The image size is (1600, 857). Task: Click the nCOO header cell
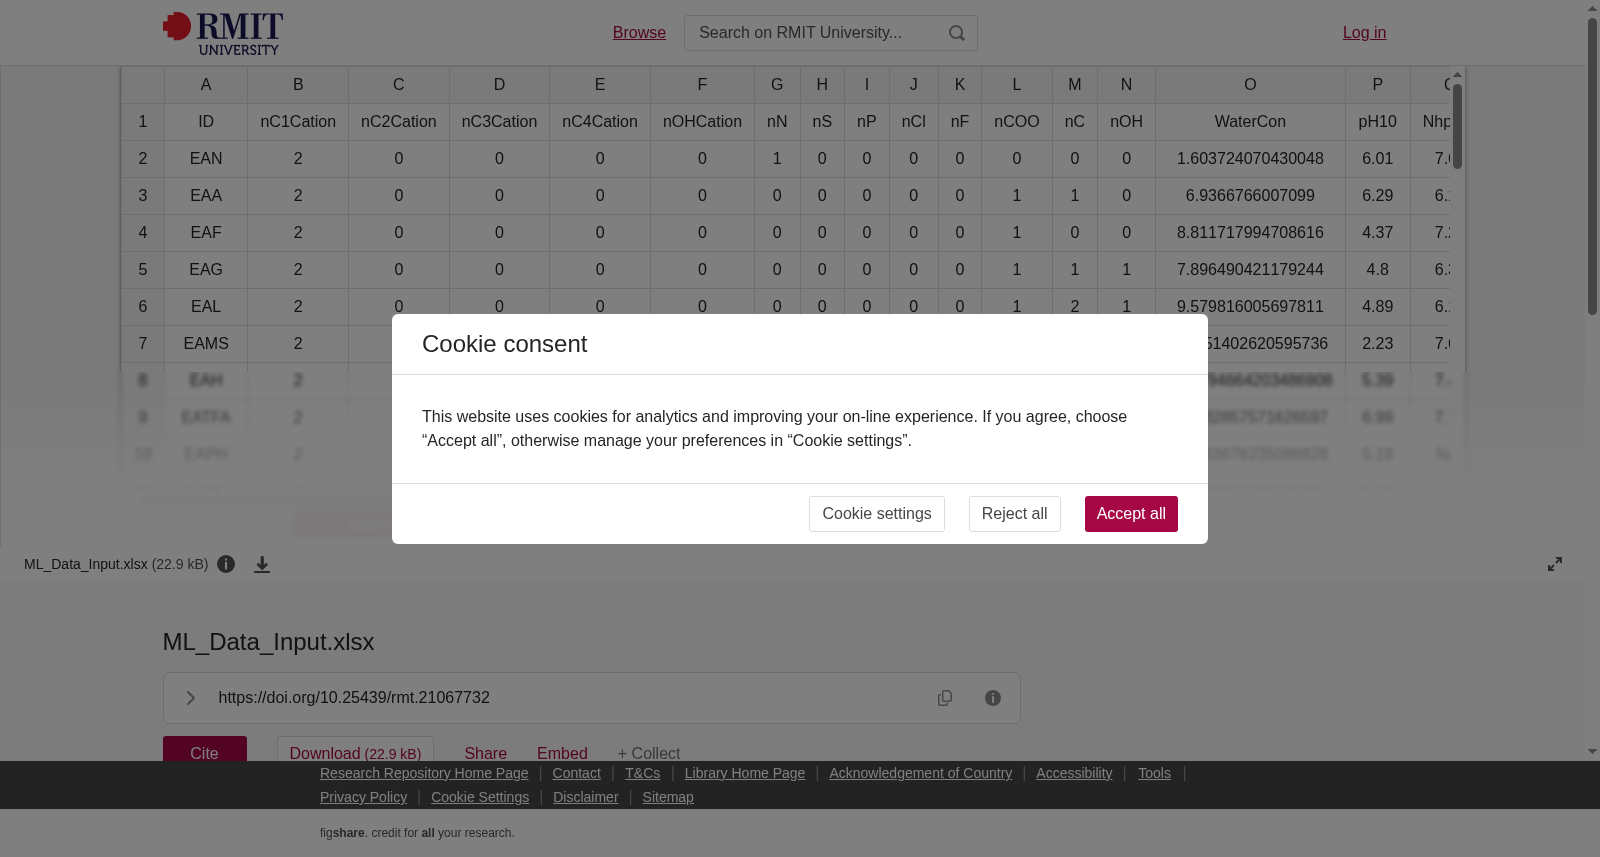[1016, 122]
